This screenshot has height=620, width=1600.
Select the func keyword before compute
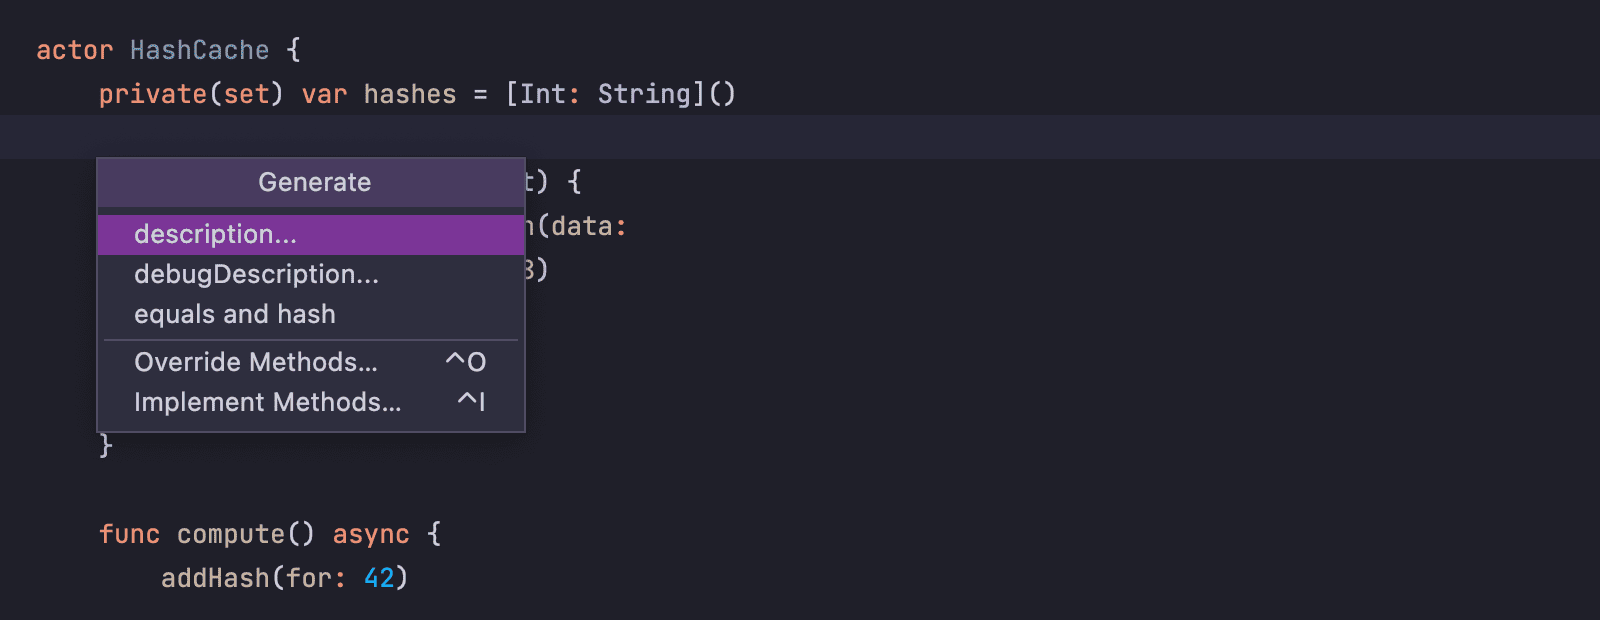tap(130, 534)
